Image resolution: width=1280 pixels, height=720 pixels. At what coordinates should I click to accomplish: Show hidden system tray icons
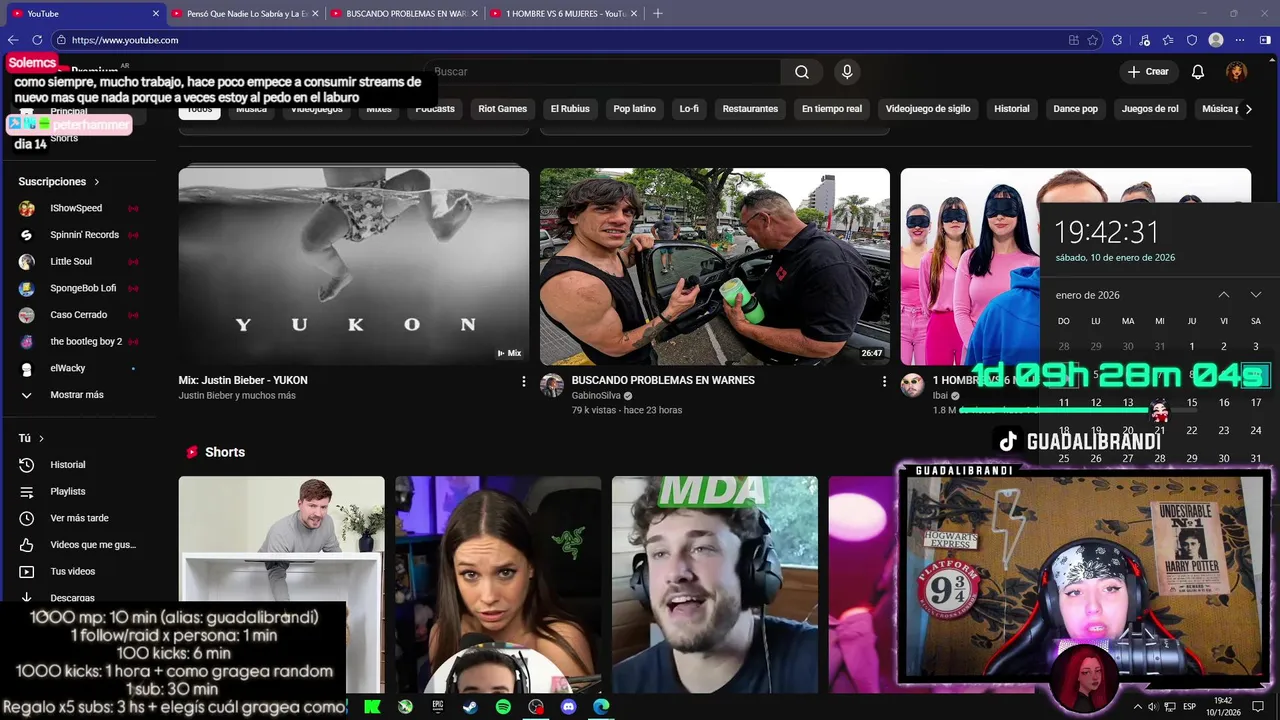[x=1137, y=707]
